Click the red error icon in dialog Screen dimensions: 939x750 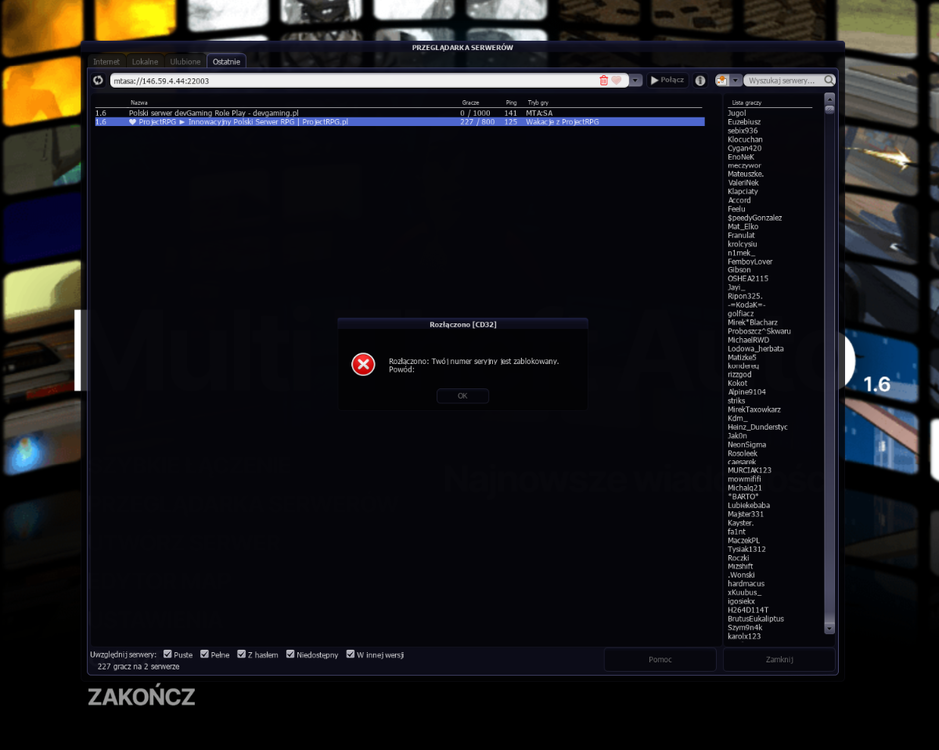[x=363, y=364]
